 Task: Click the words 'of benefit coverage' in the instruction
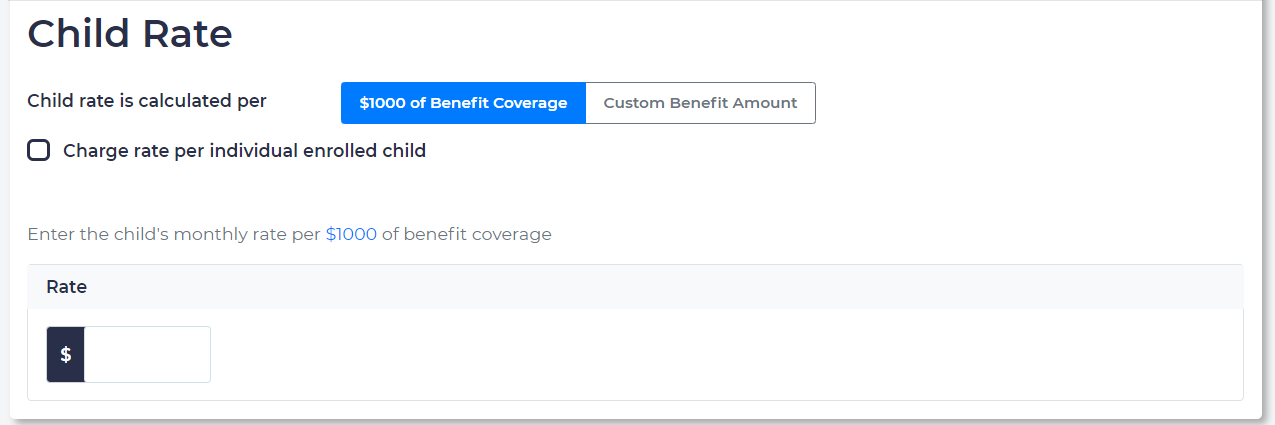[466, 235]
